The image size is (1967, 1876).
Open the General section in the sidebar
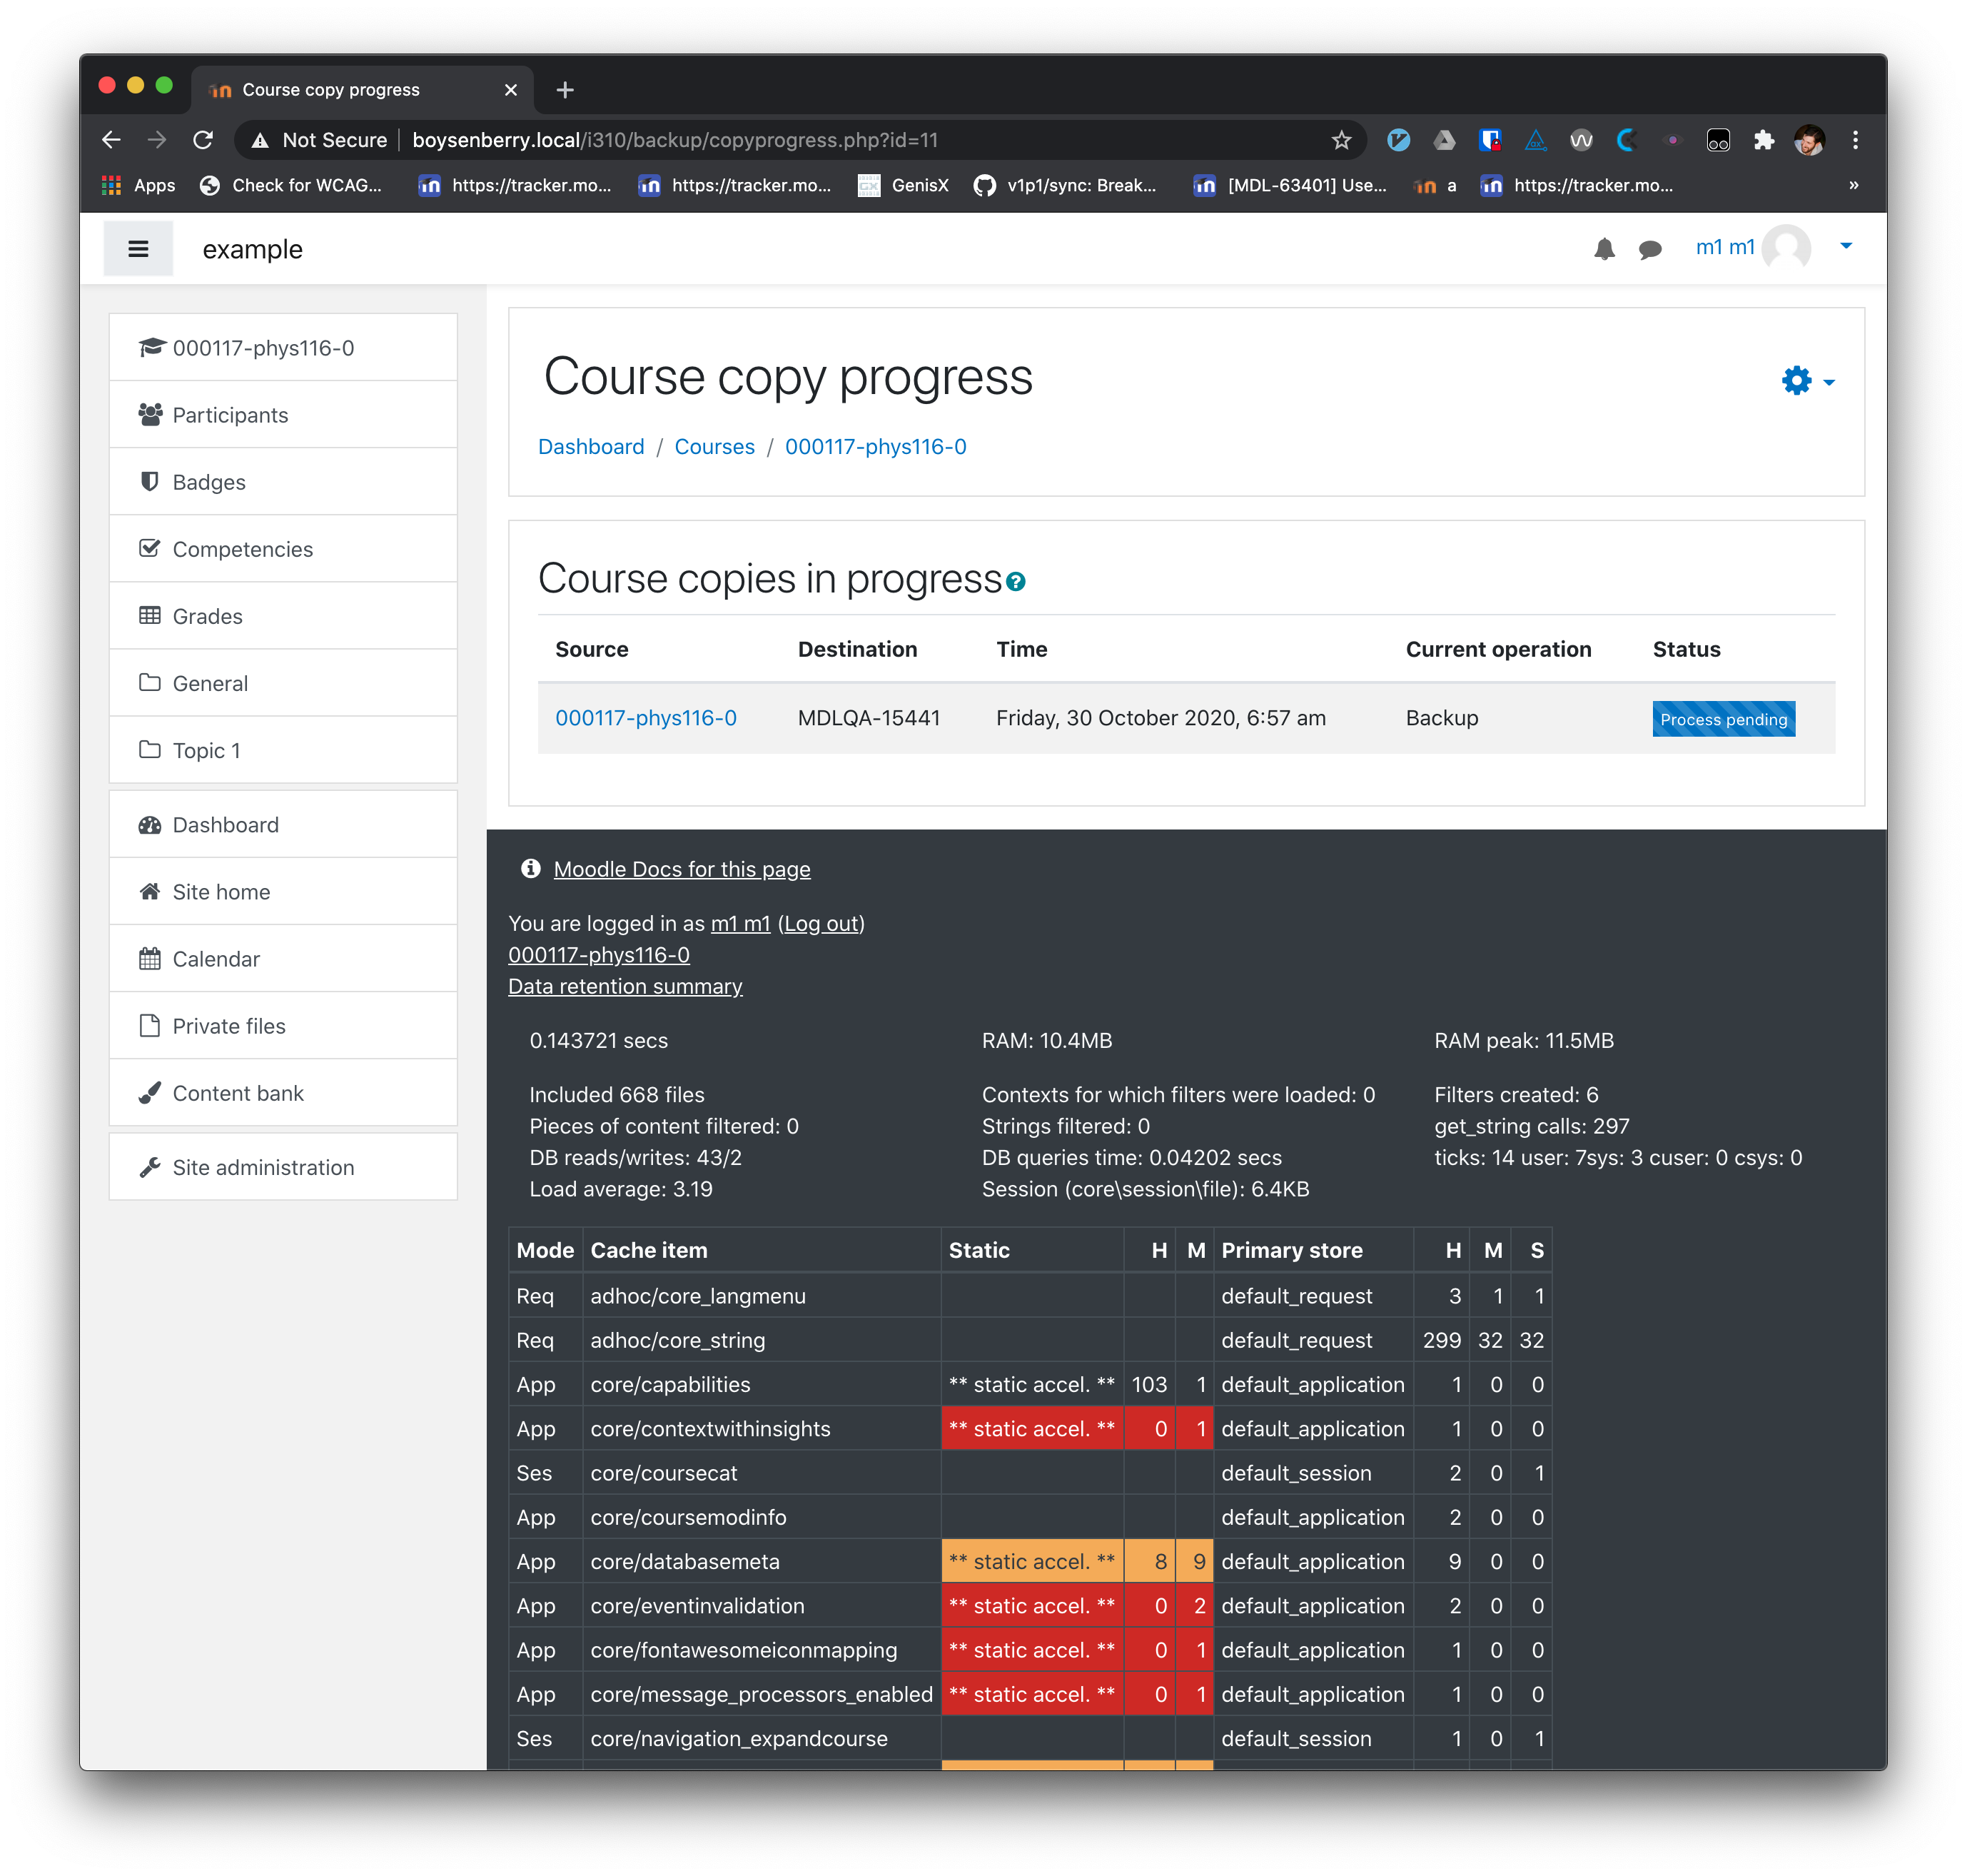[283, 683]
